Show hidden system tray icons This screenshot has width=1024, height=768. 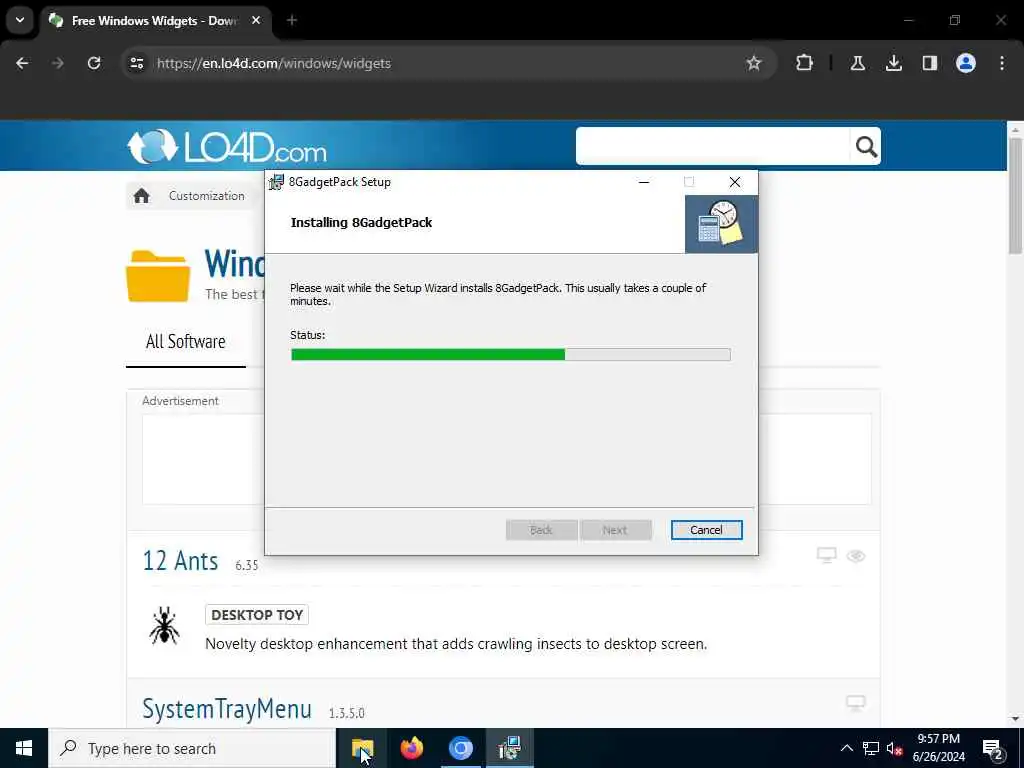point(846,748)
